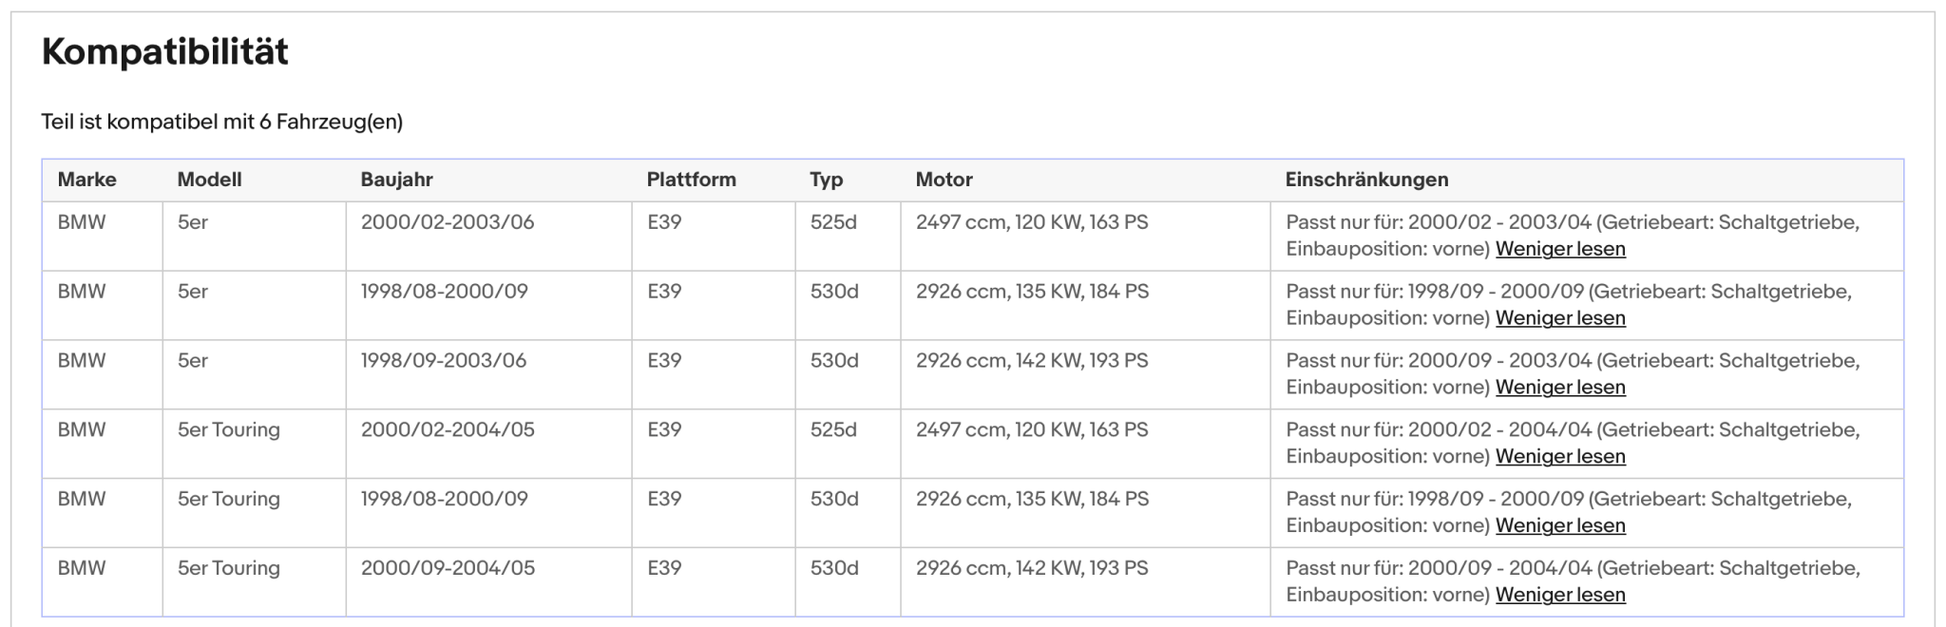This screenshot has width=1946, height=627.
Task: Click the Plattform column header
Action: pos(691,180)
